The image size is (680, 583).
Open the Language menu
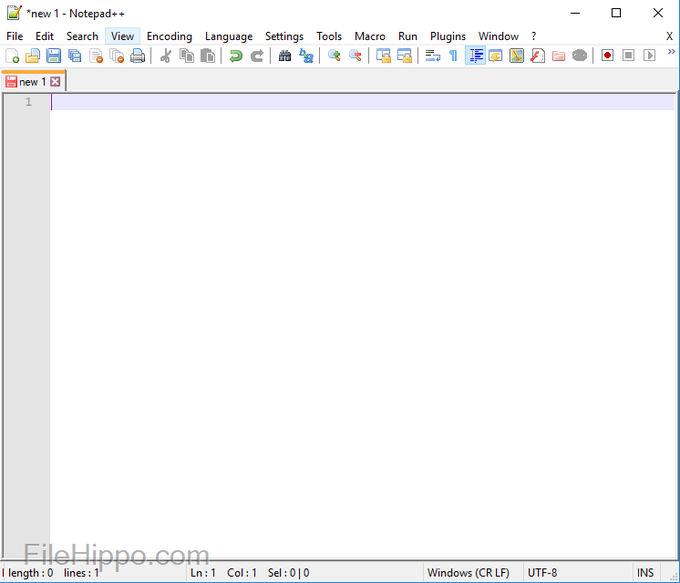coord(228,36)
